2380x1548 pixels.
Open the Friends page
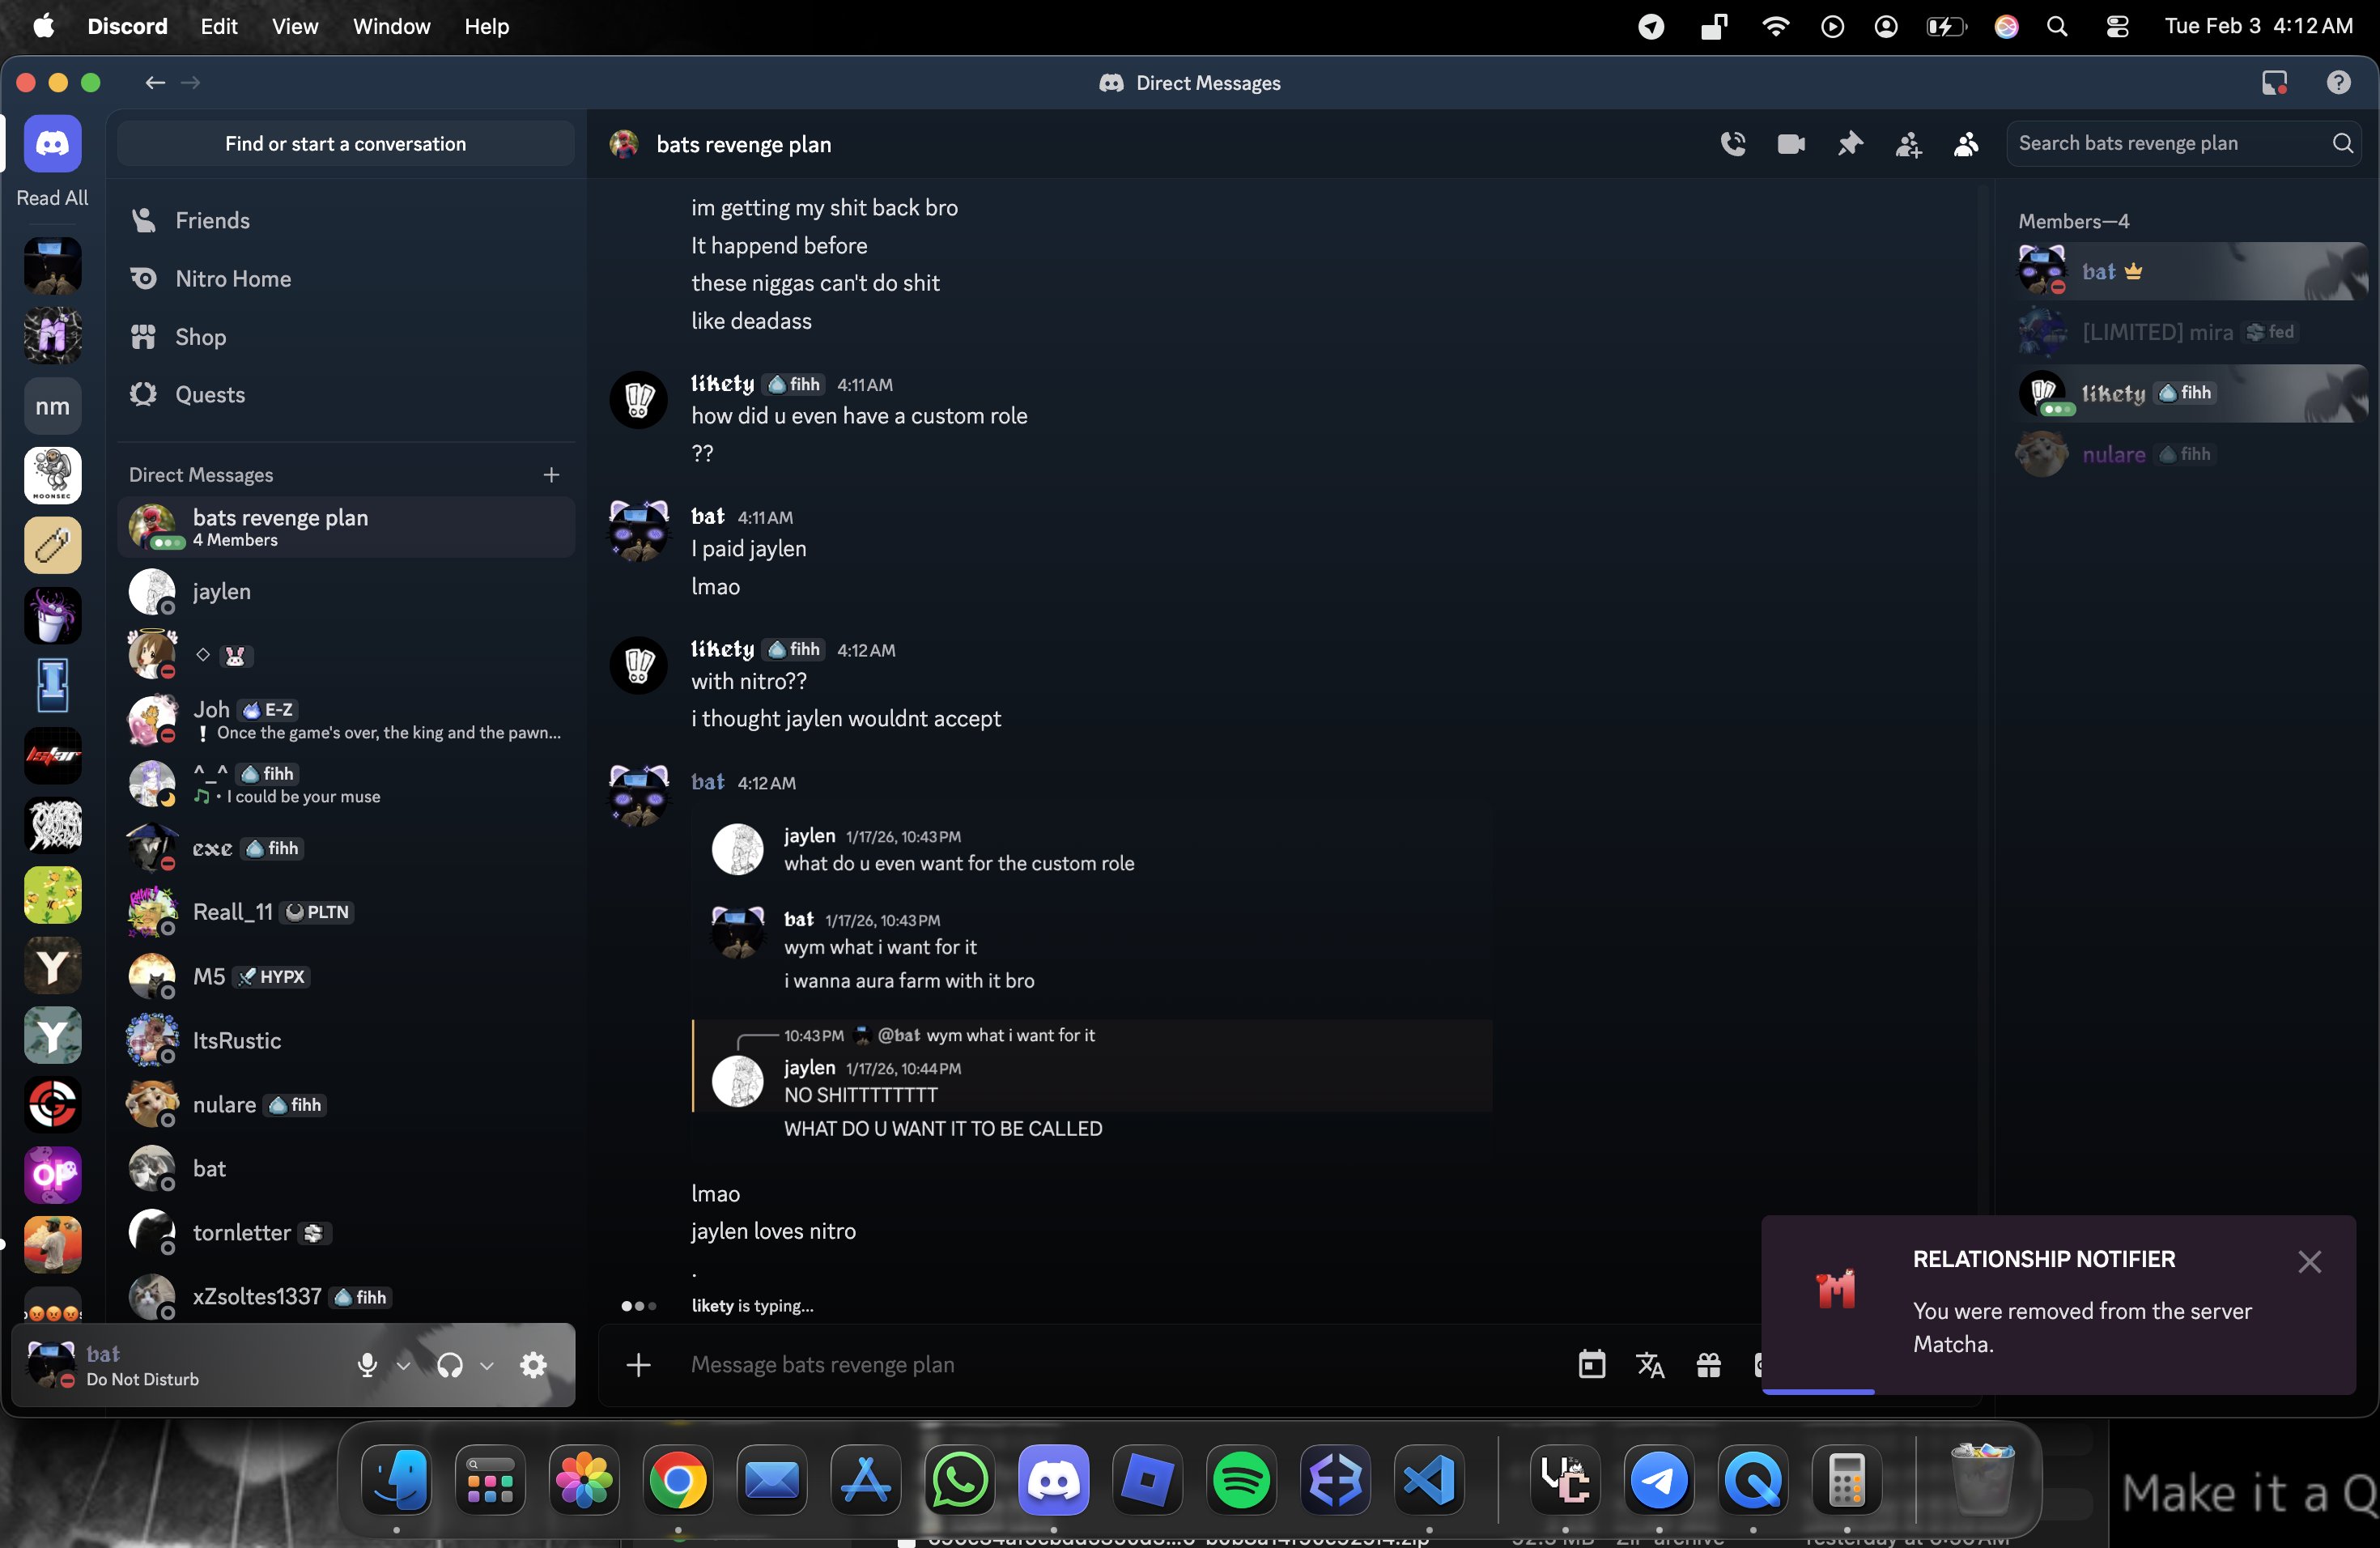(x=212, y=220)
